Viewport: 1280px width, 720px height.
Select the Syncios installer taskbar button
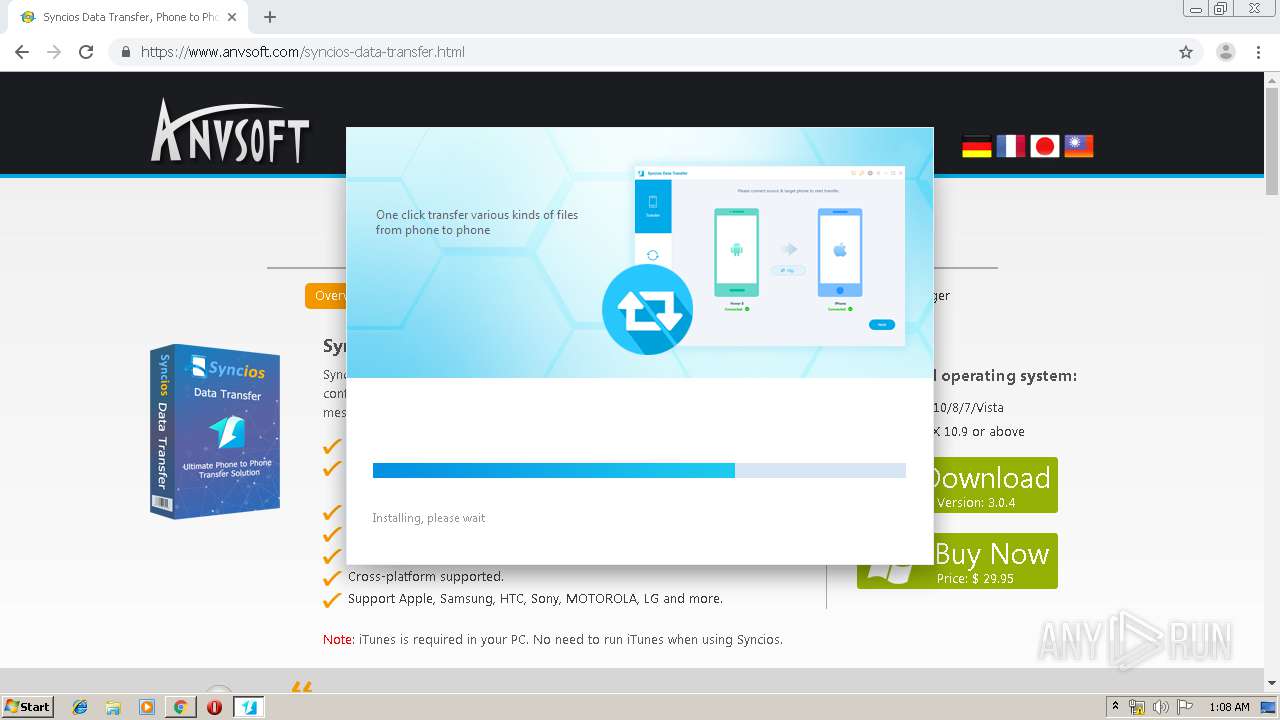coord(248,707)
